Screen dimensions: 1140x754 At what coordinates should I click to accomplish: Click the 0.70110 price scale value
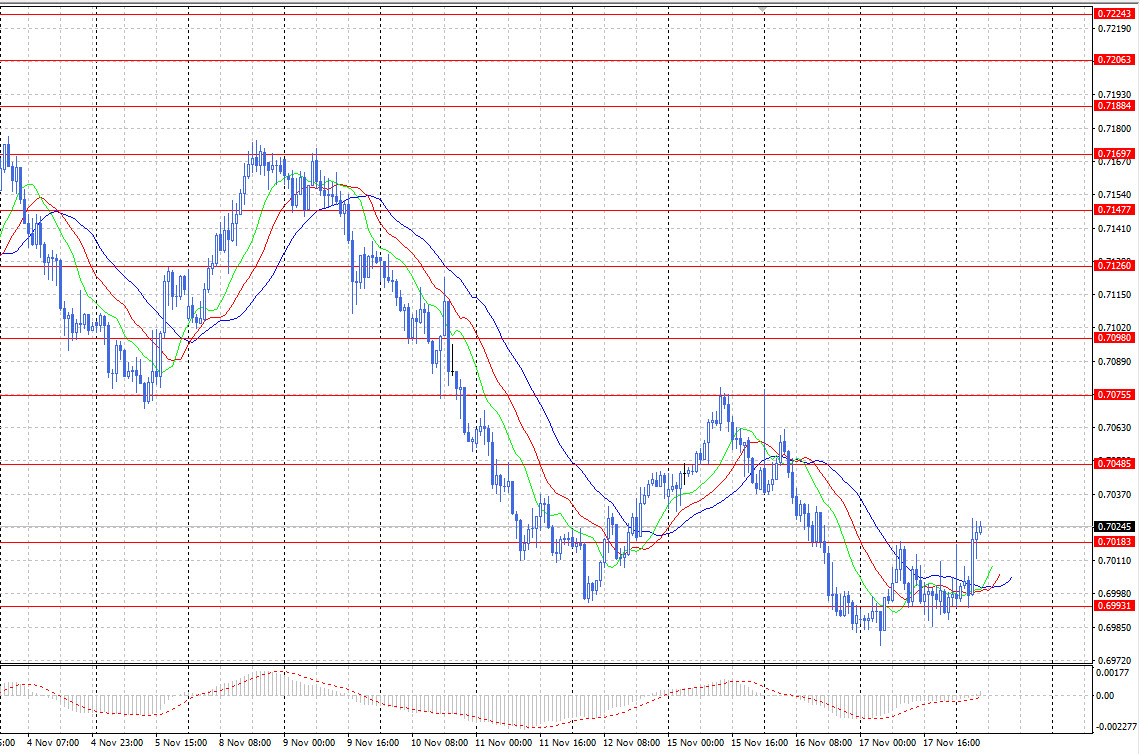[1114, 561]
